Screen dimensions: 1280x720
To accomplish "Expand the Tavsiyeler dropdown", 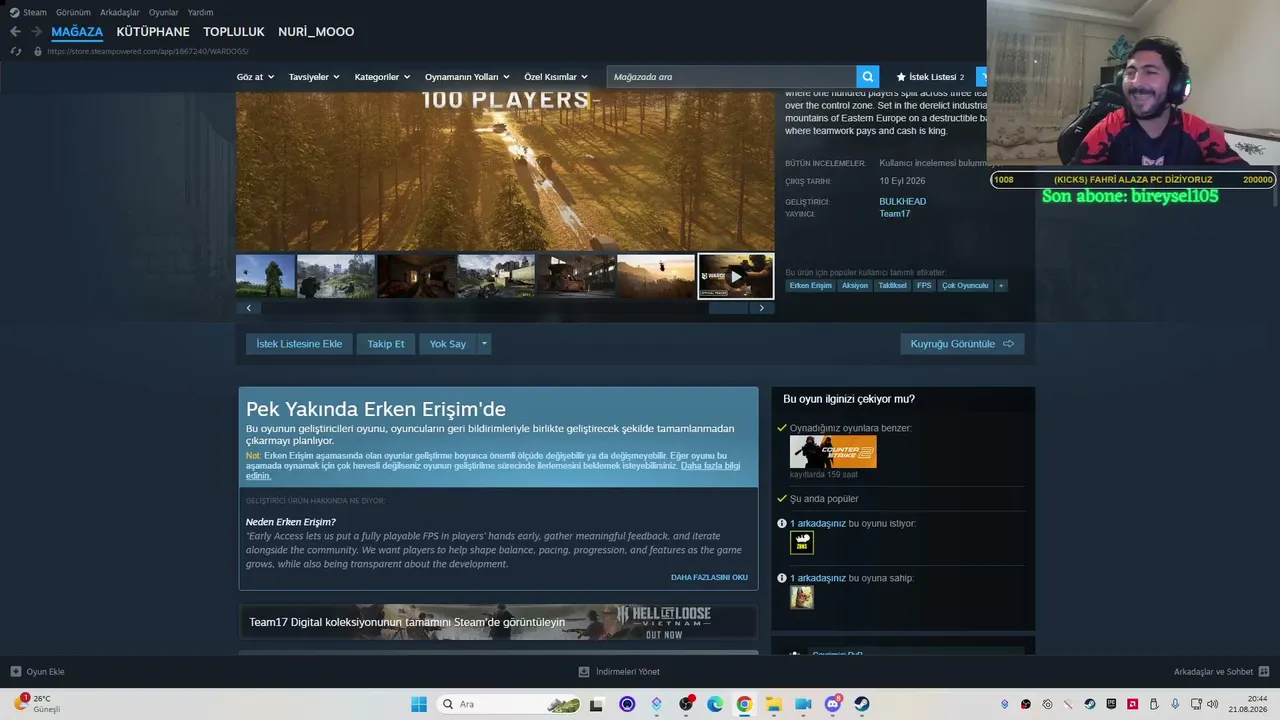I will [x=314, y=77].
